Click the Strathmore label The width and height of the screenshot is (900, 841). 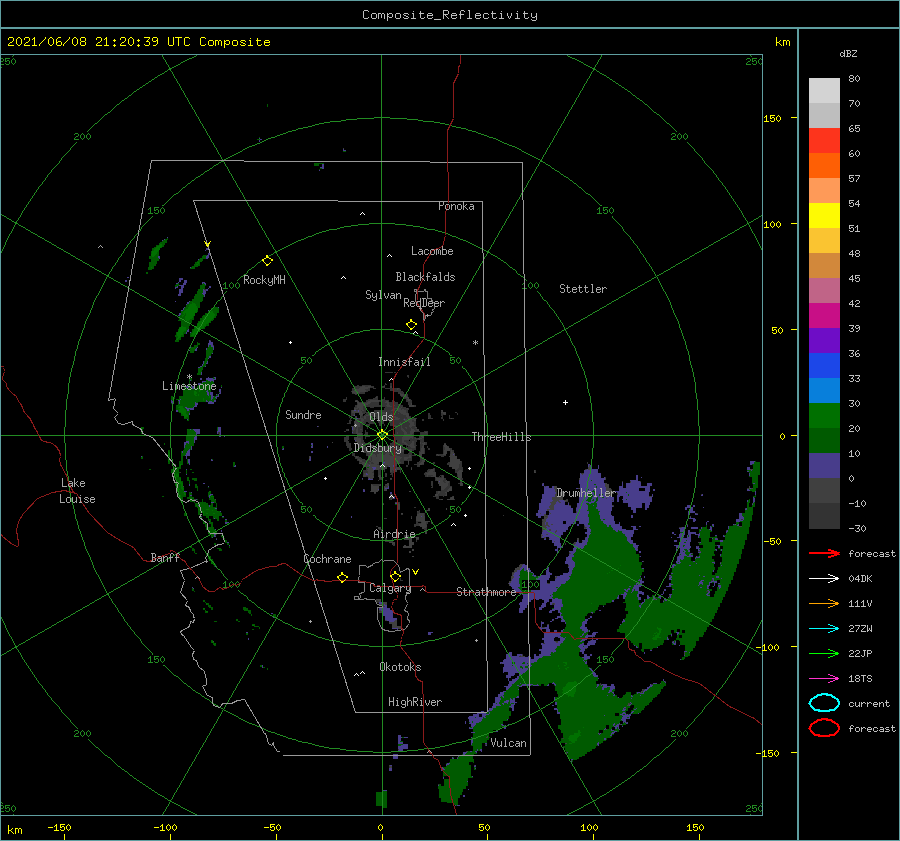point(486,592)
